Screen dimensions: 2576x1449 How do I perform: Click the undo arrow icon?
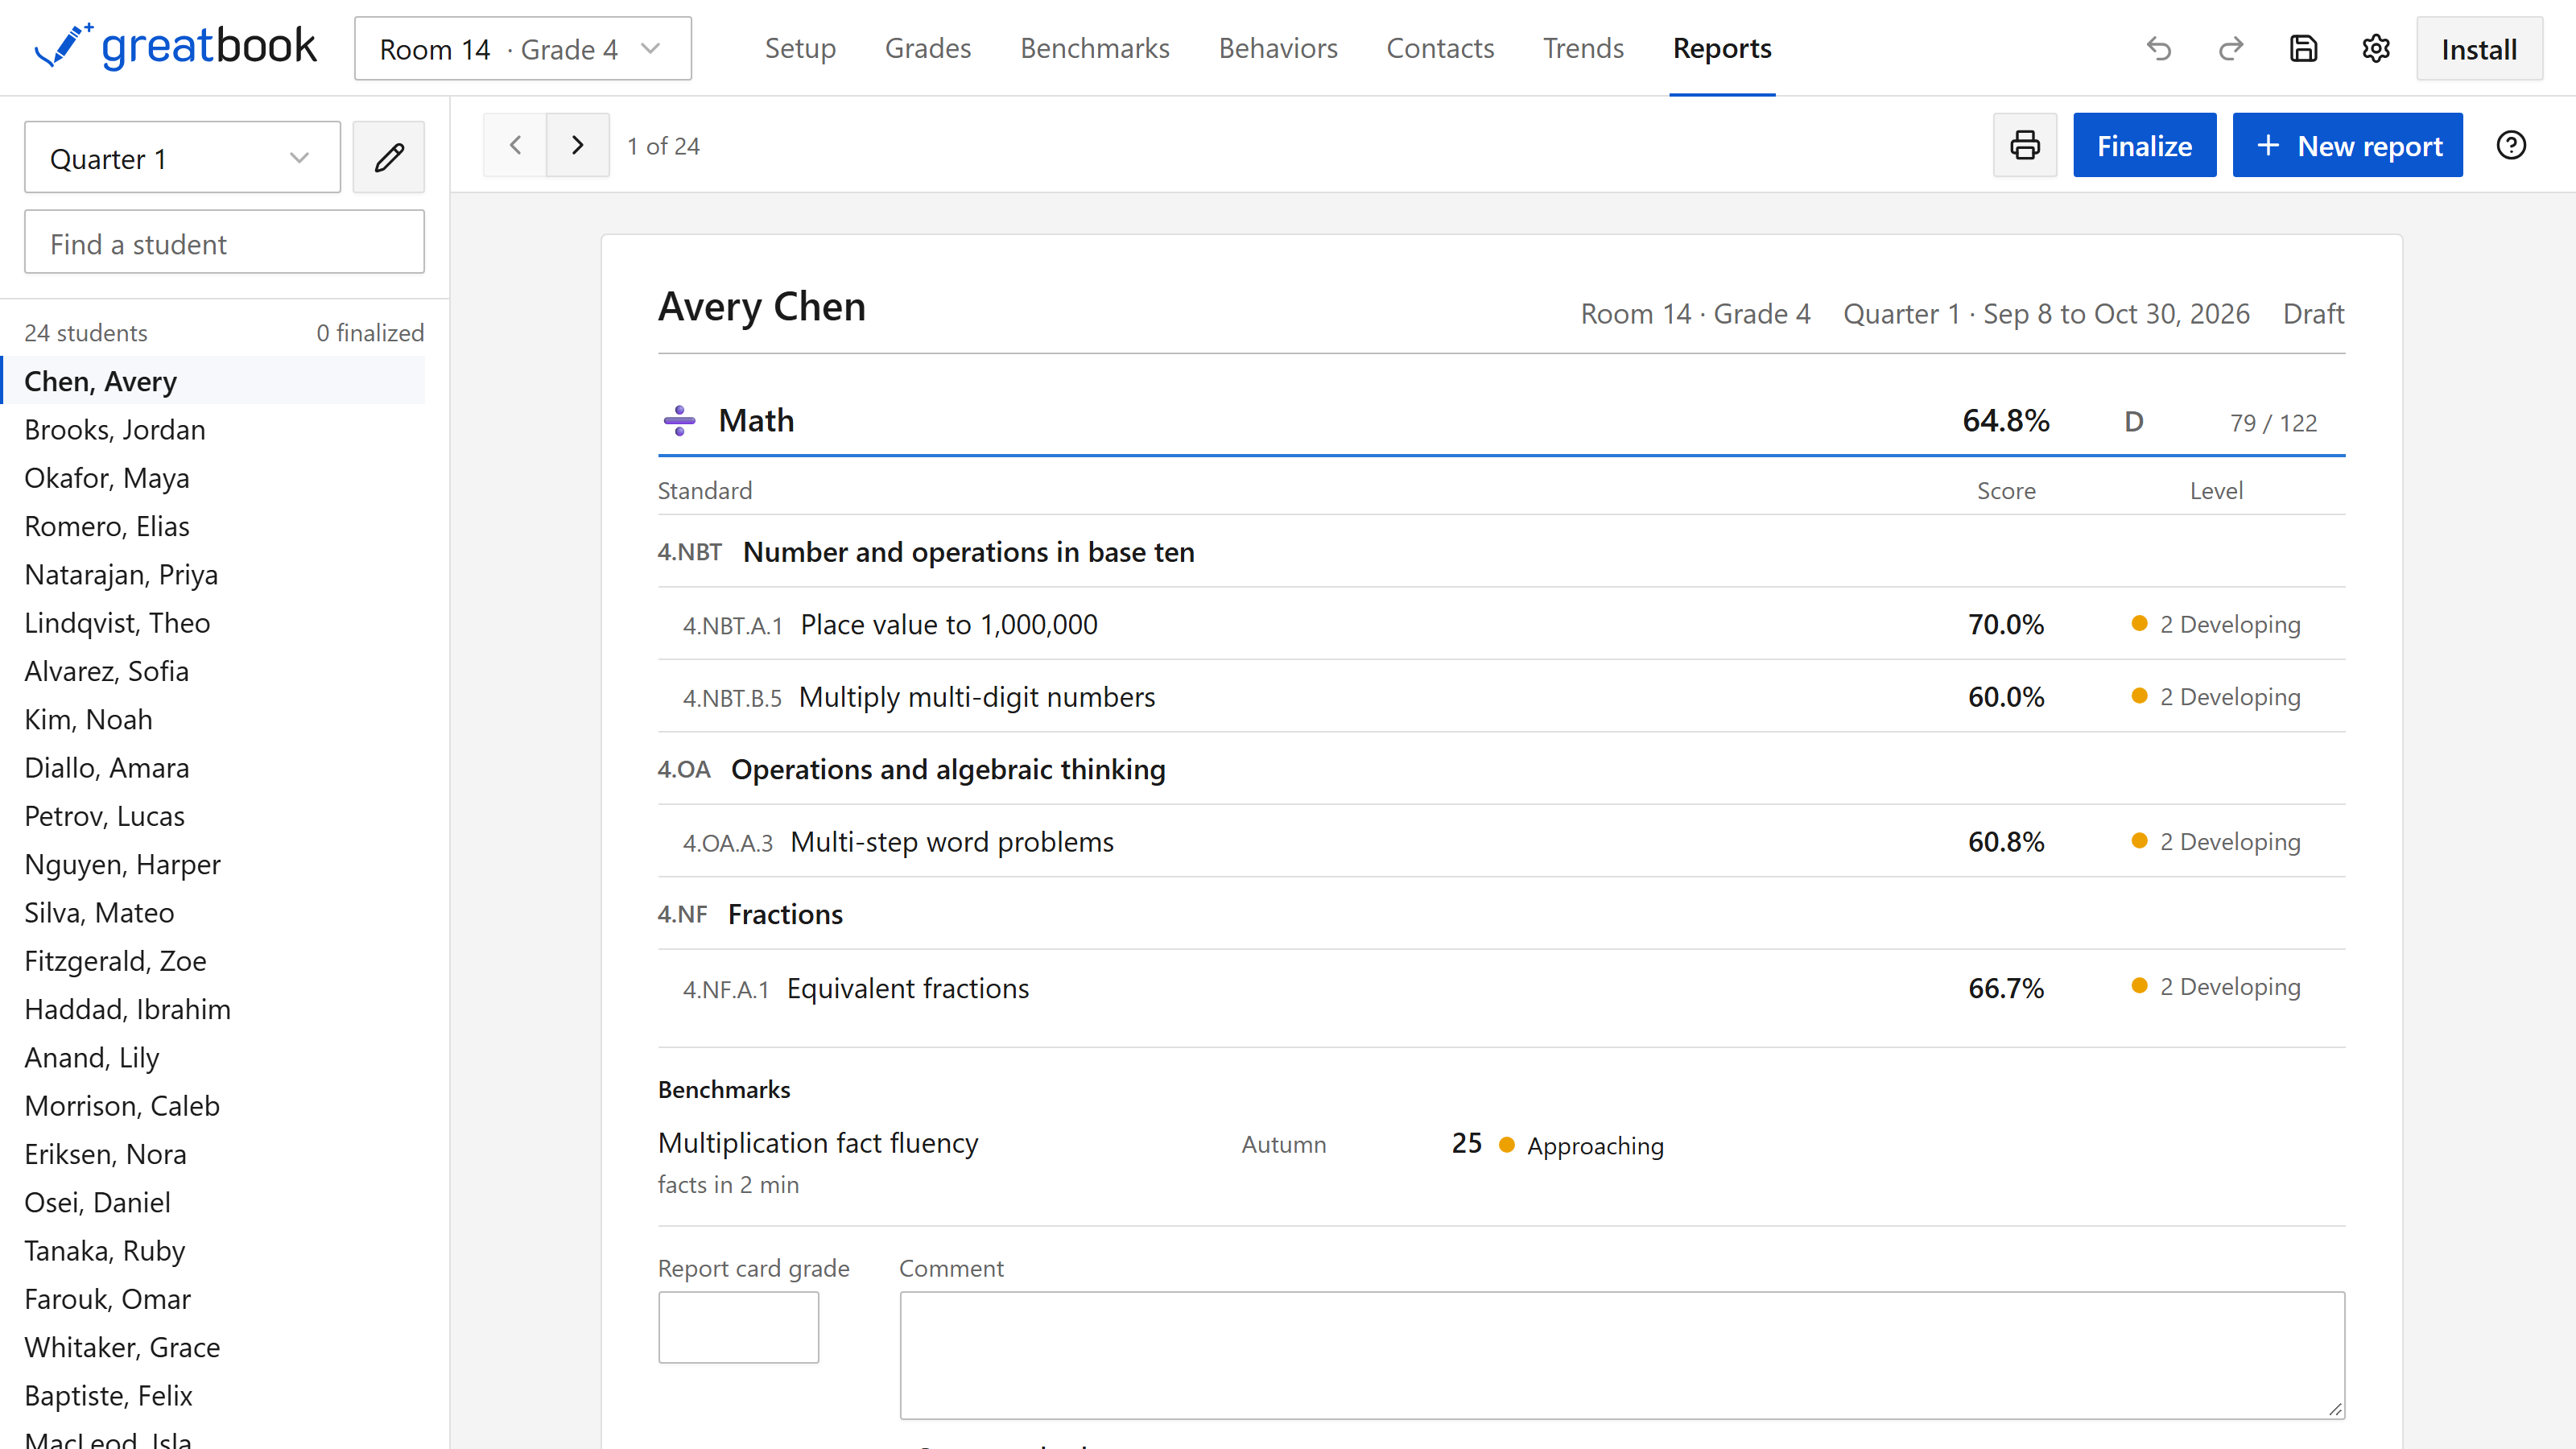point(2159,49)
